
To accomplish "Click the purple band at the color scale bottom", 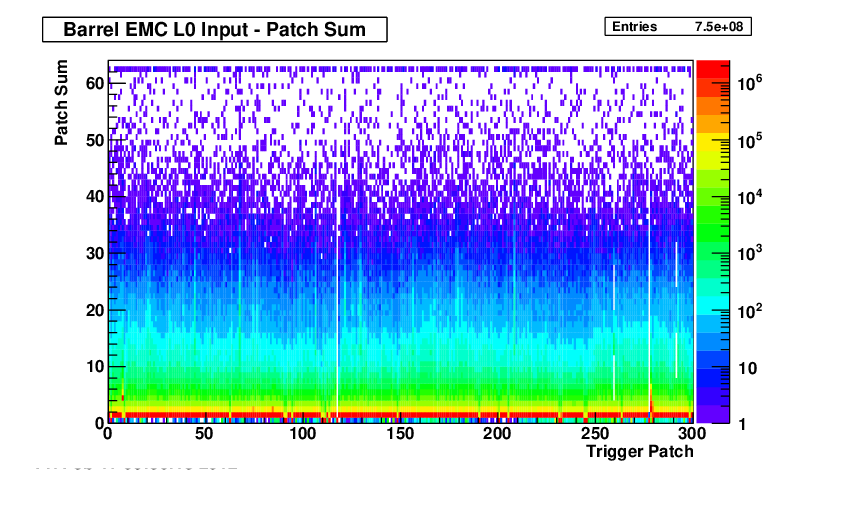I will [713, 414].
